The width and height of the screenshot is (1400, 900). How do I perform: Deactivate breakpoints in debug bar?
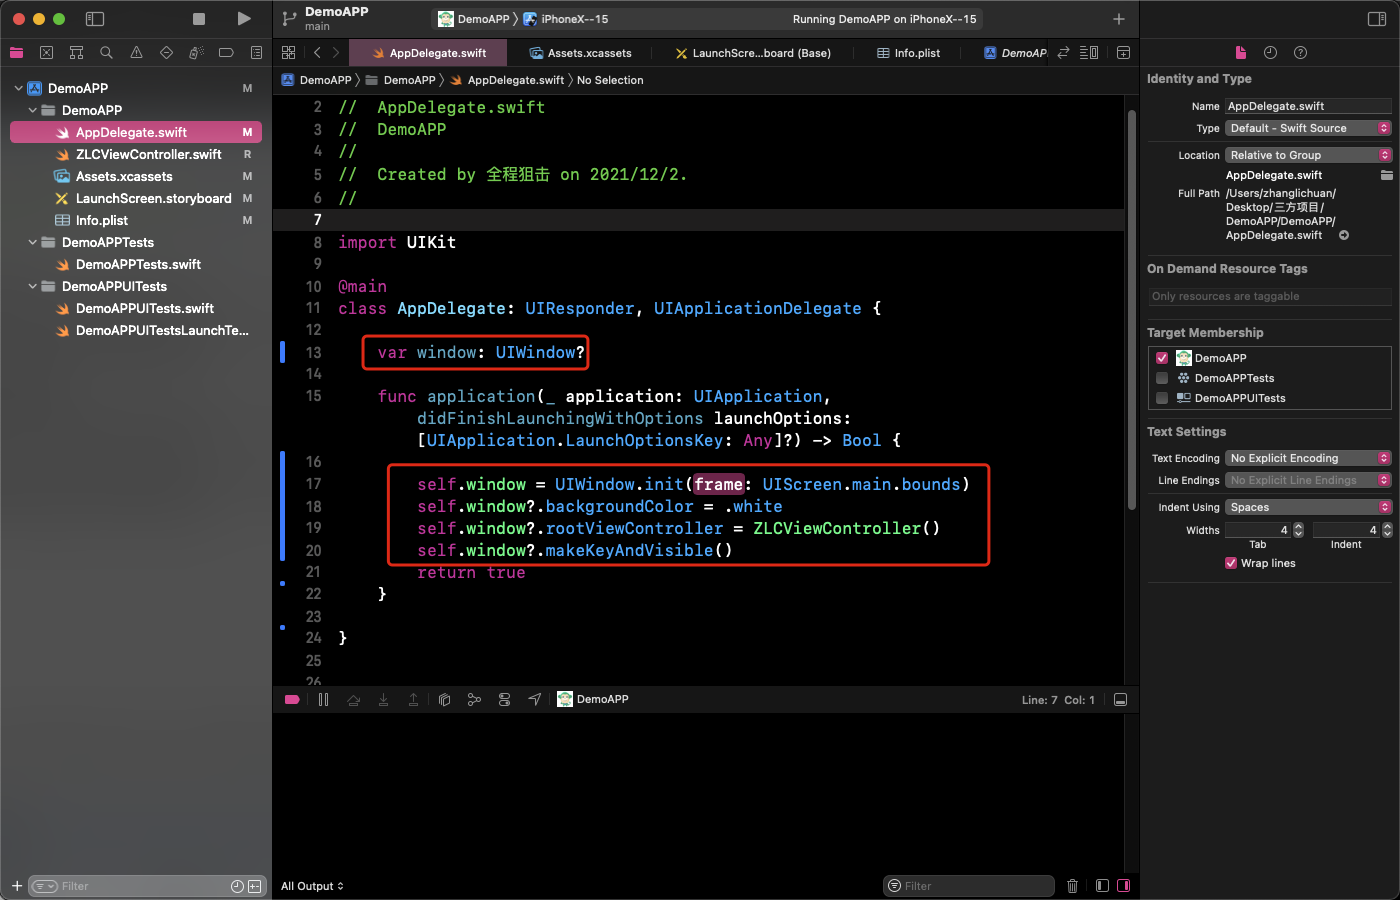pyautogui.click(x=292, y=699)
